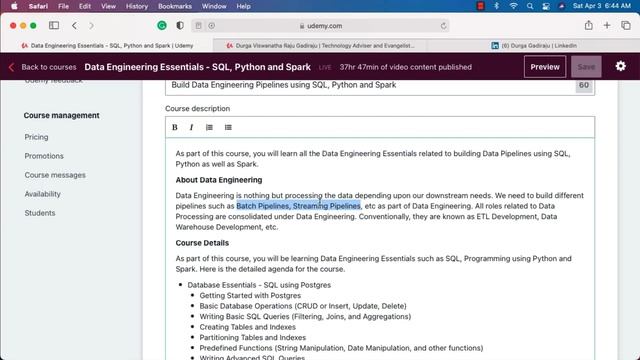Image resolution: width=640 pixels, height=360 pixels.
Task: Click the Preview button
Action: pos(545,67)
